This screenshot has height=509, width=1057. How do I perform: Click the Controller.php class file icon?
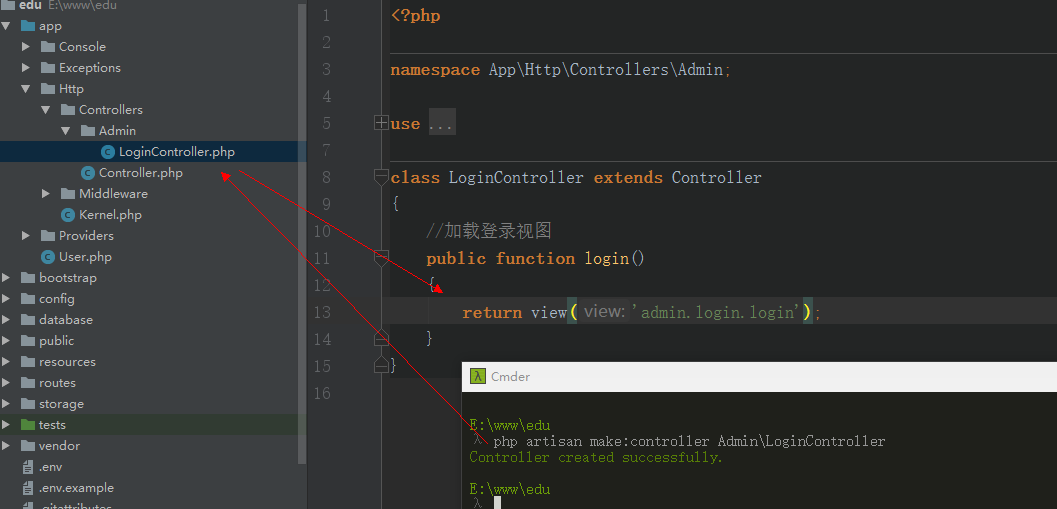[x=87, y=173]
